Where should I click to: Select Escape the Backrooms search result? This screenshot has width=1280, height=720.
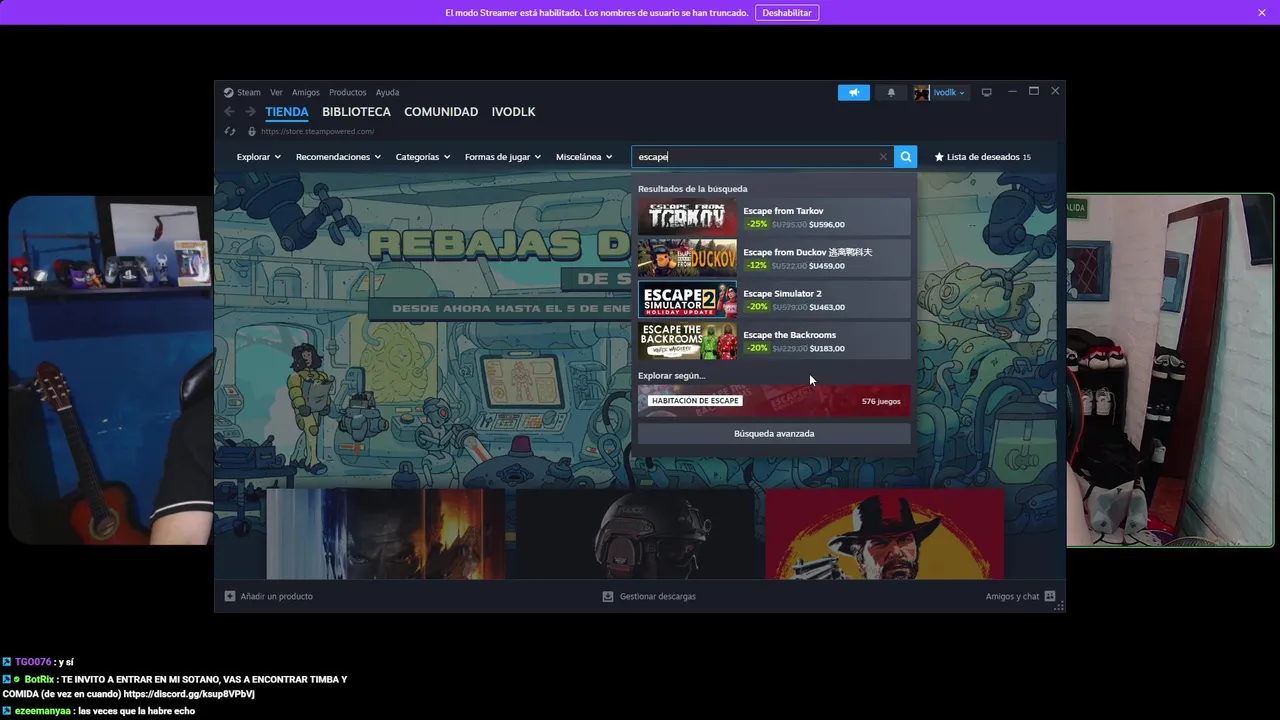click(774, 341)
